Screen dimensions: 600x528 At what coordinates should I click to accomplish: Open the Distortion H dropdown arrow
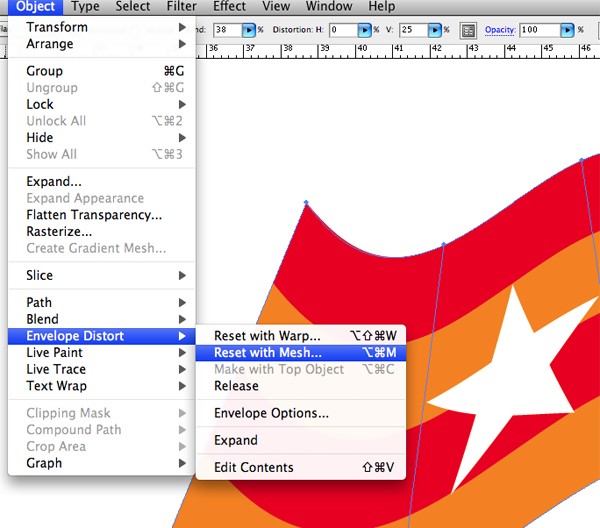365,30
